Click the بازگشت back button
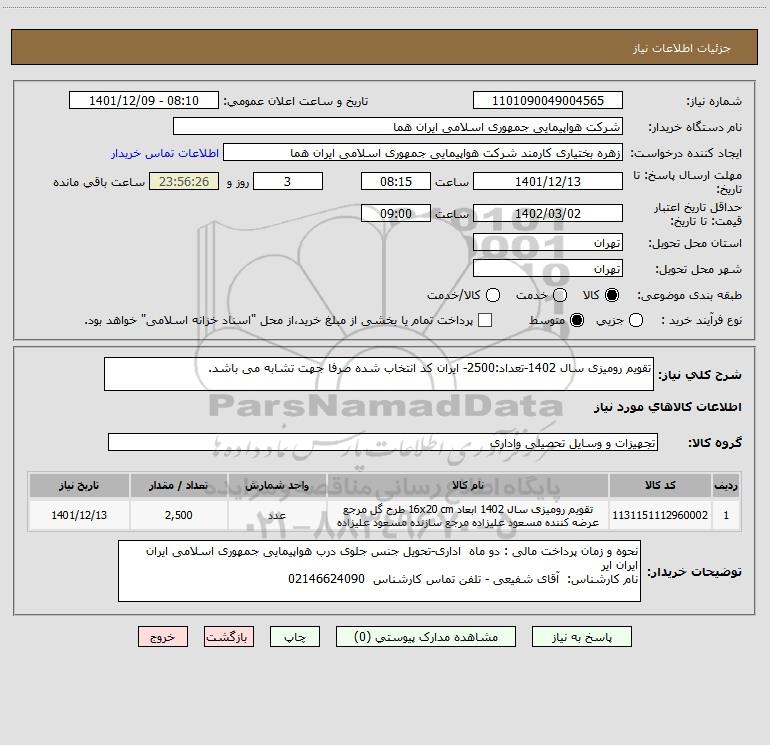770x745 pixels. pos(229,636)
